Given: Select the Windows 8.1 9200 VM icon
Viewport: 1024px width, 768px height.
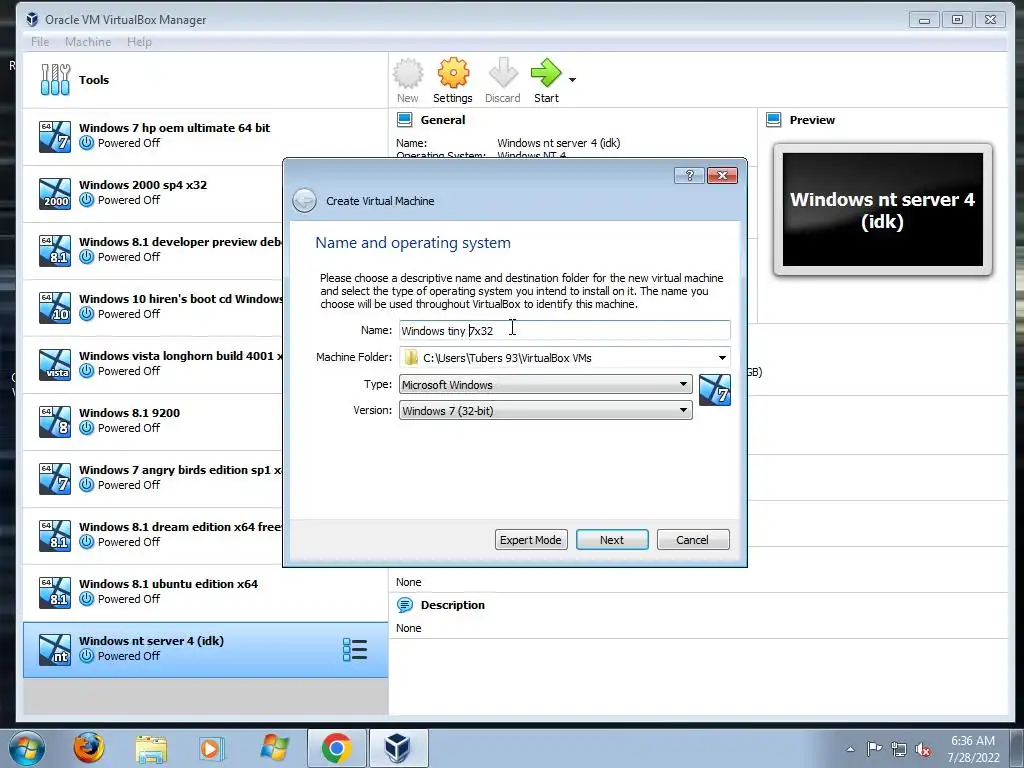Looking at the screenshot, I should tap(55, 421).
